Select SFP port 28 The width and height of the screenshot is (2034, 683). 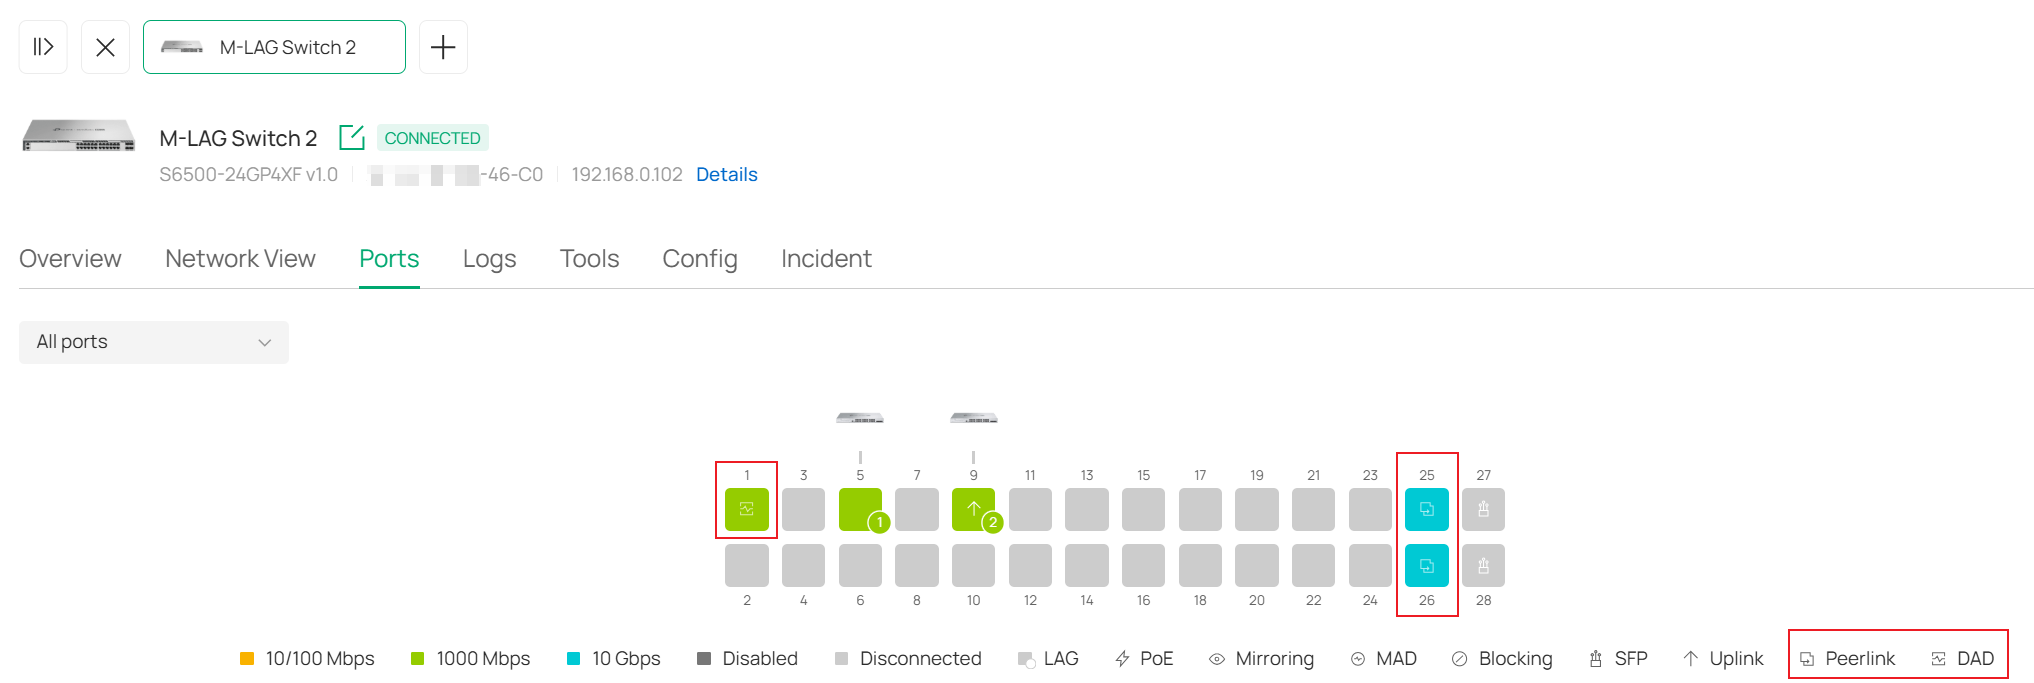pos(1483,565)
